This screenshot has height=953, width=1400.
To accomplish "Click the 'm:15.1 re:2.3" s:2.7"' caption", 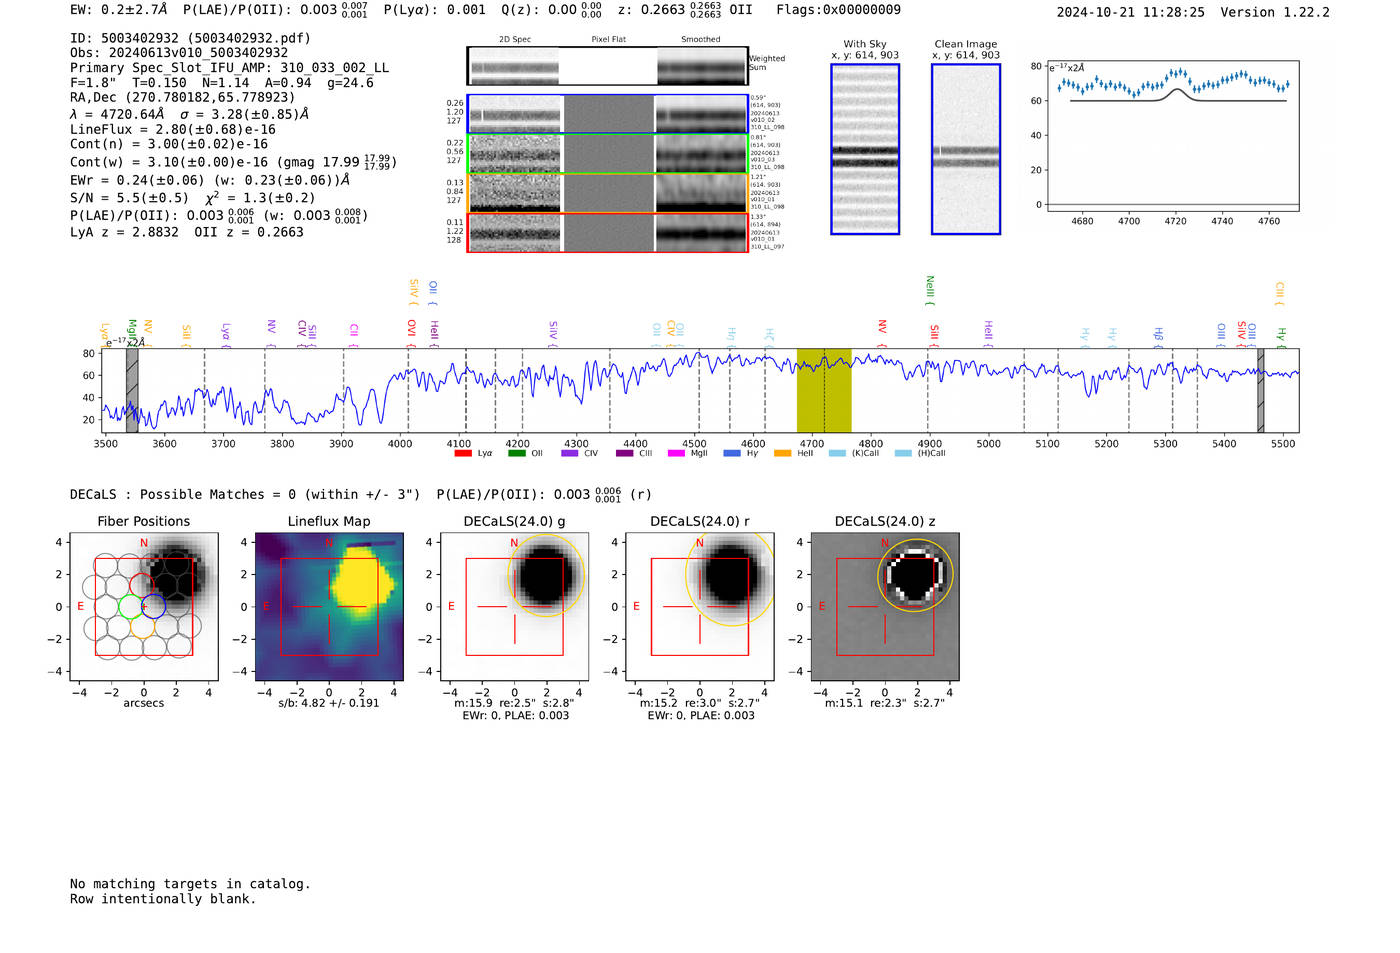I will [885, 703].
